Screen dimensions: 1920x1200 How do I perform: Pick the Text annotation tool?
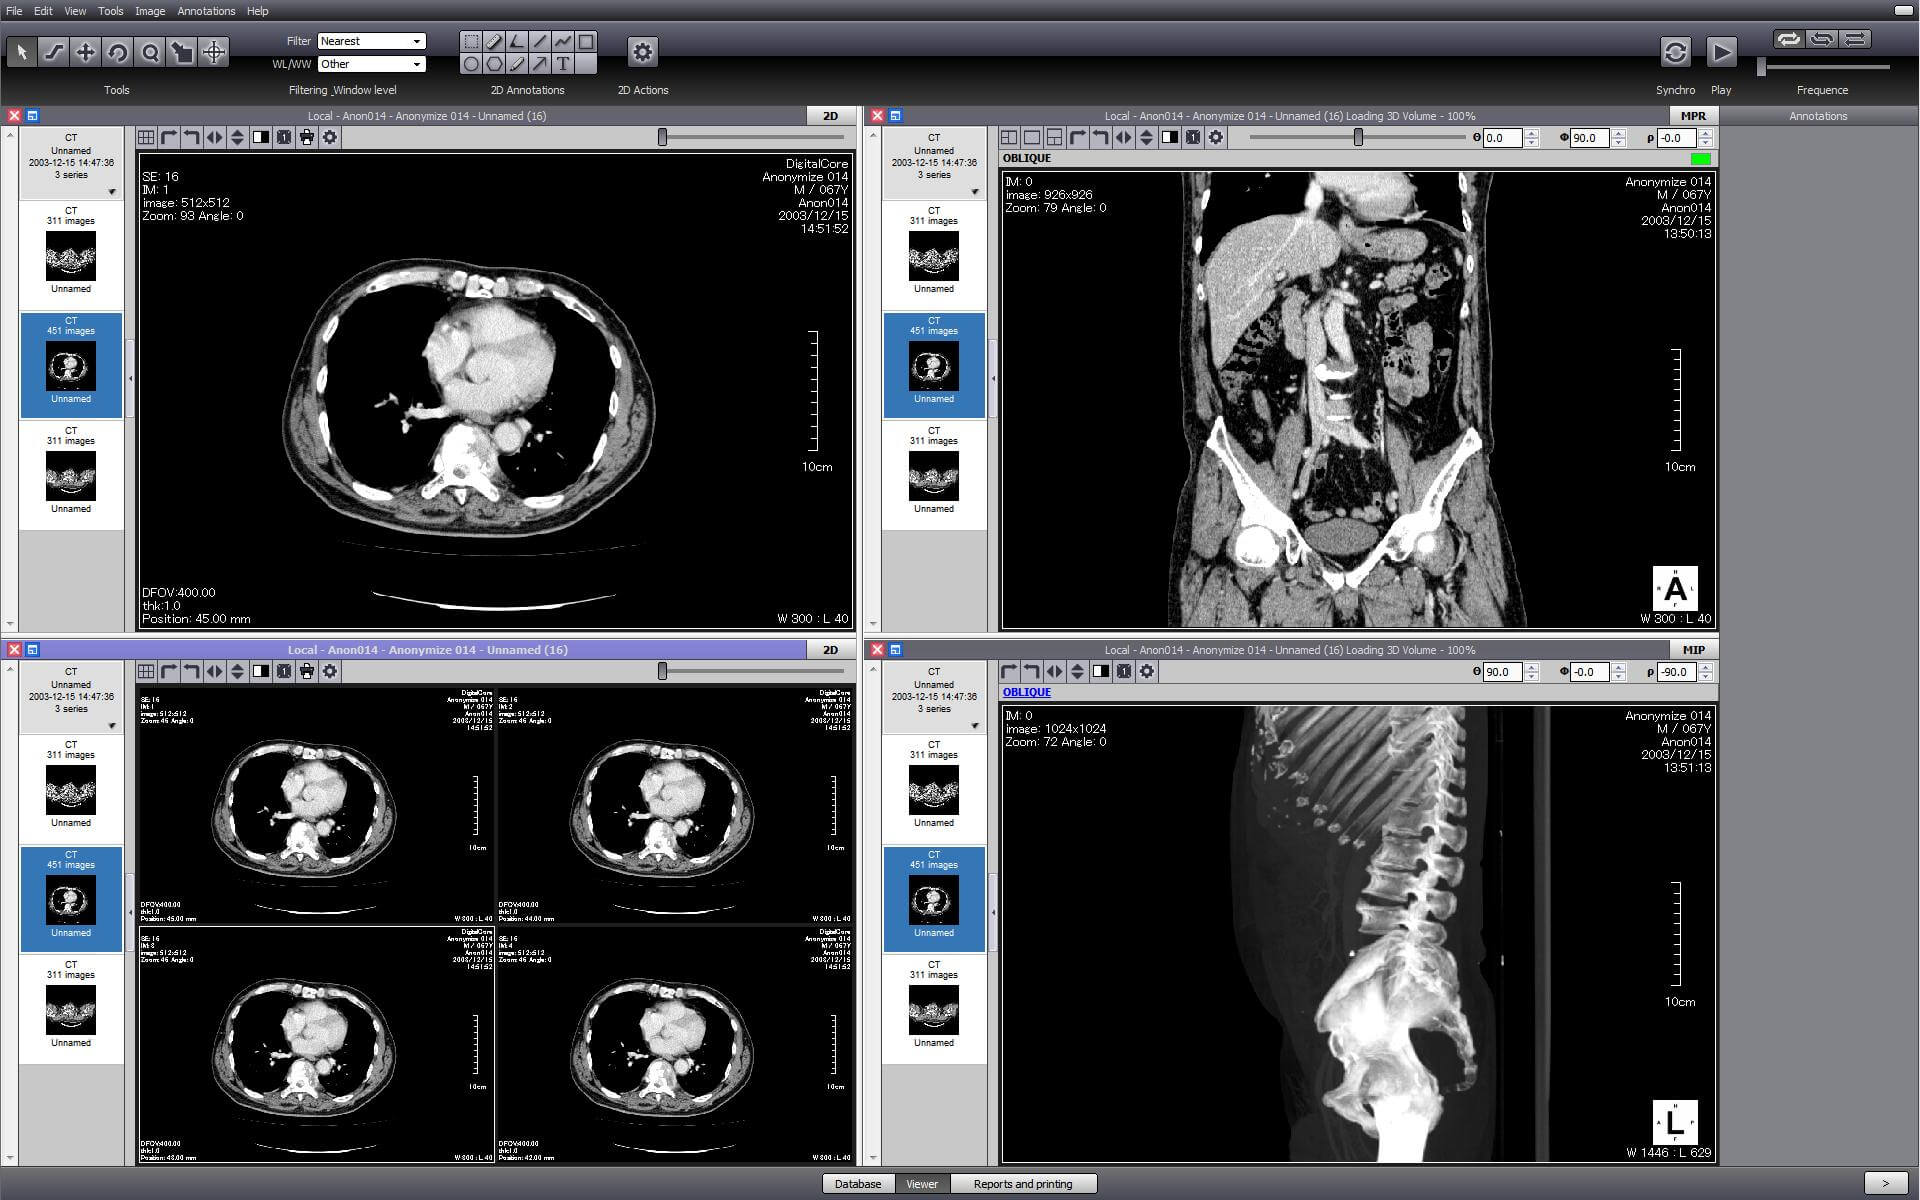tap(563, 64)
